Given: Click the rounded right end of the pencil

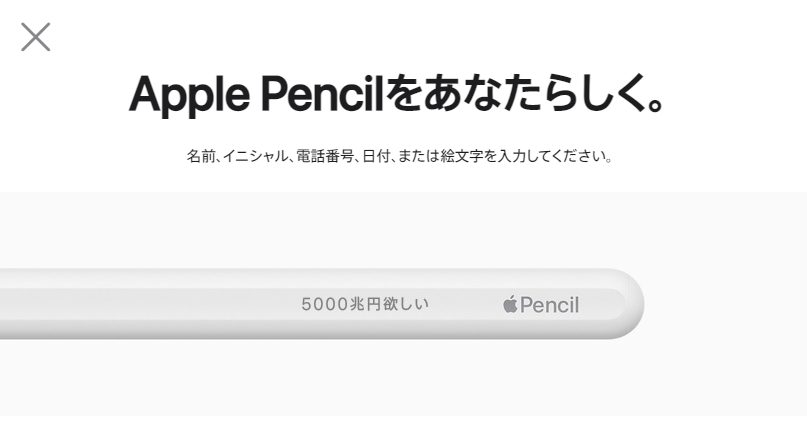Looking at the screenshot, I should point(630,304).
